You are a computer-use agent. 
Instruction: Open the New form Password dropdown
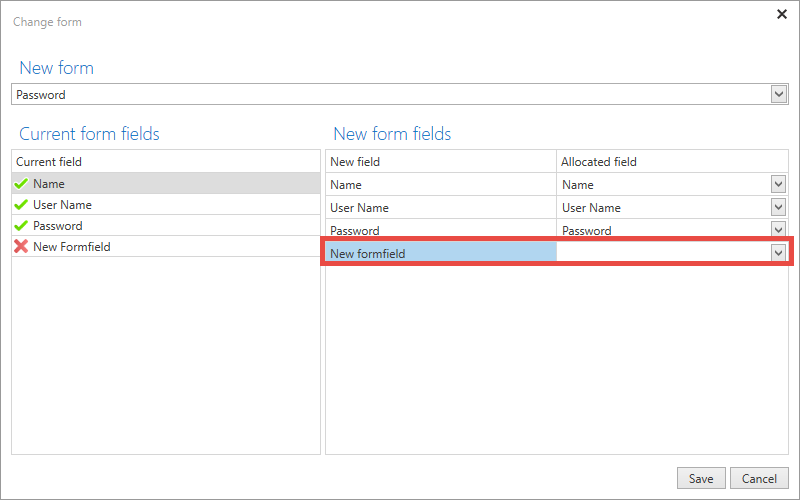click(779, 94)
